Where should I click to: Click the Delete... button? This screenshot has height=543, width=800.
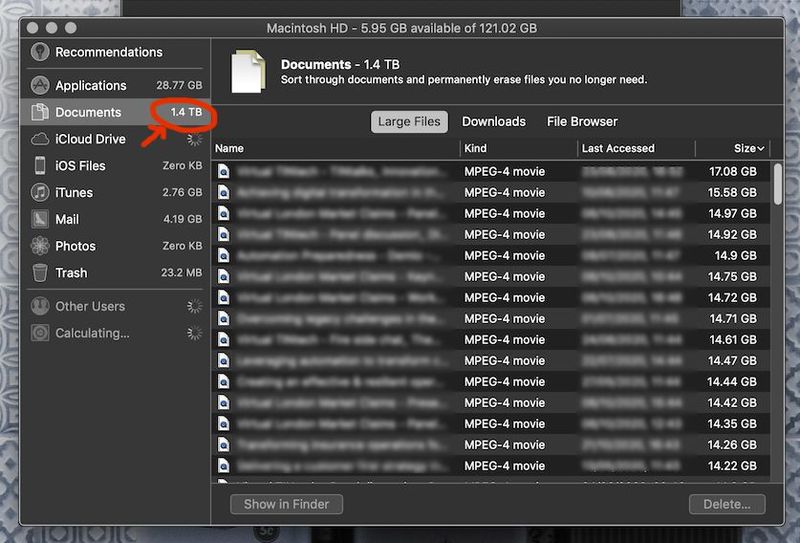pyautogui.click(x=727, y=504)
